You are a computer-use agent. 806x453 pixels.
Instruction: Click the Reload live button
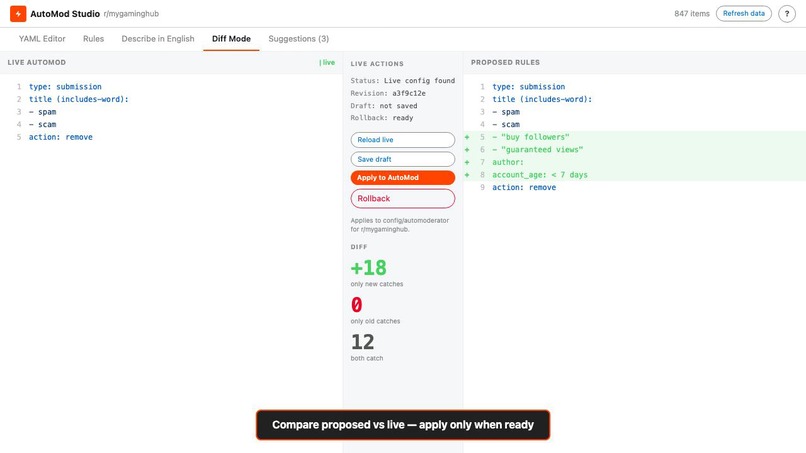pyautogui.click(x=402, y=140)
